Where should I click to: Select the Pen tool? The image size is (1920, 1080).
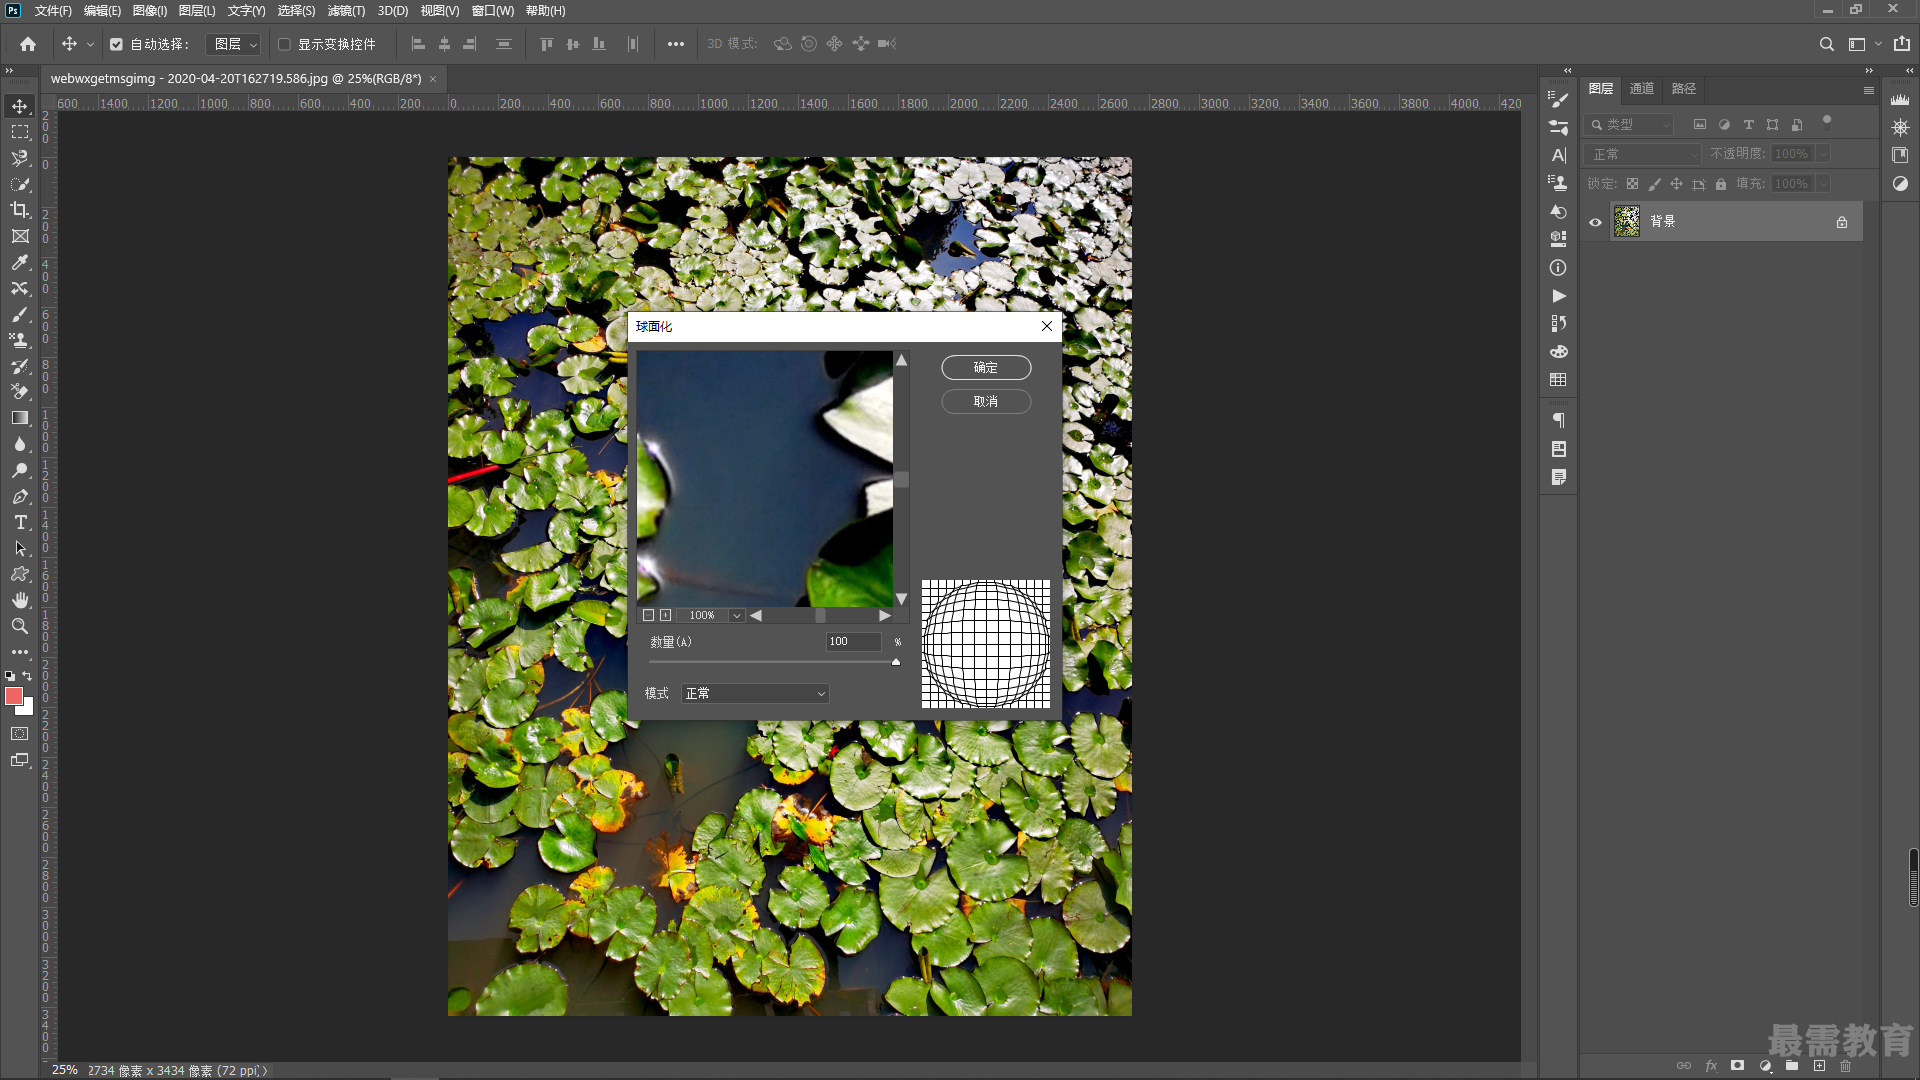tap(20, 496)
